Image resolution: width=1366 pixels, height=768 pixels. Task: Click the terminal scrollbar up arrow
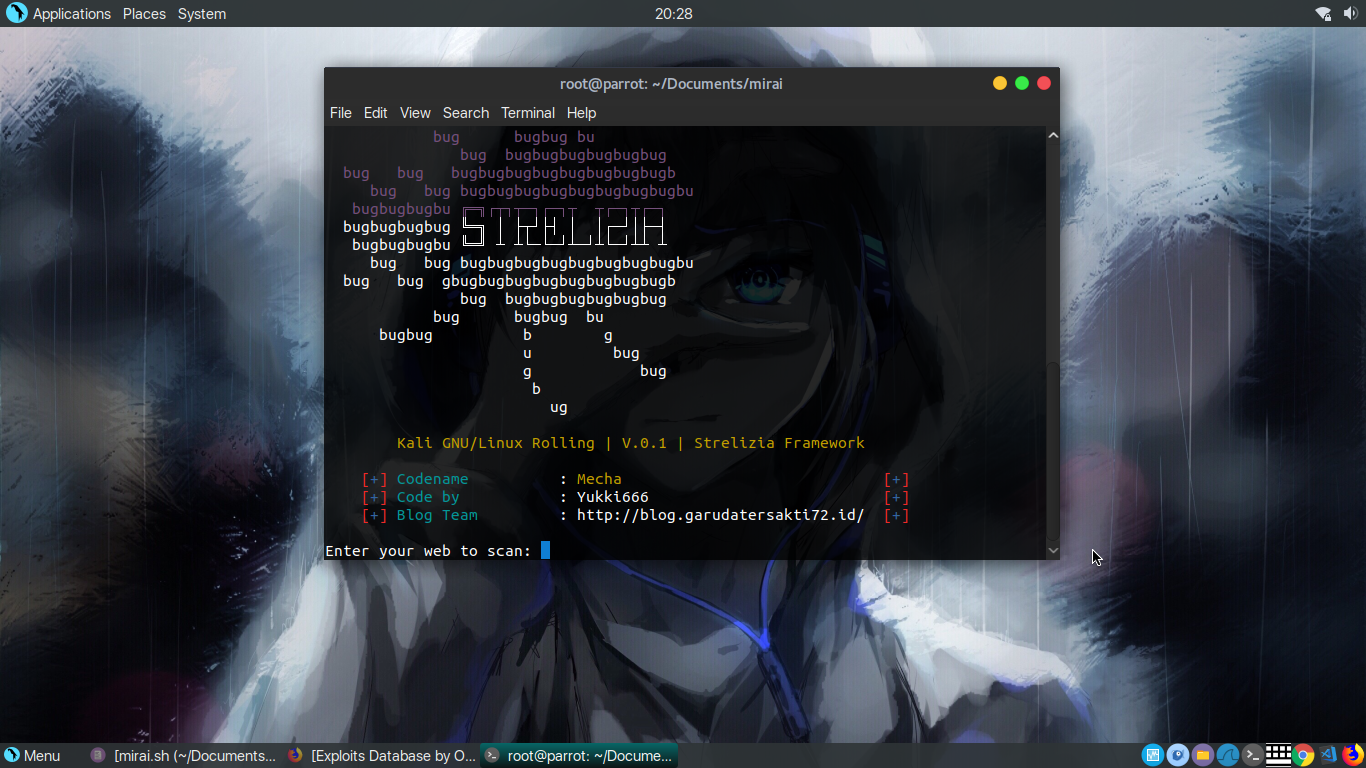pos(1052,135)
